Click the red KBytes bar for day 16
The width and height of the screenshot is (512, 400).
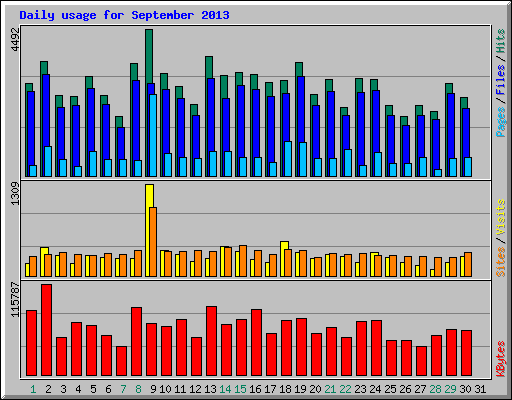pyautogui.click(x=257, y=343)
